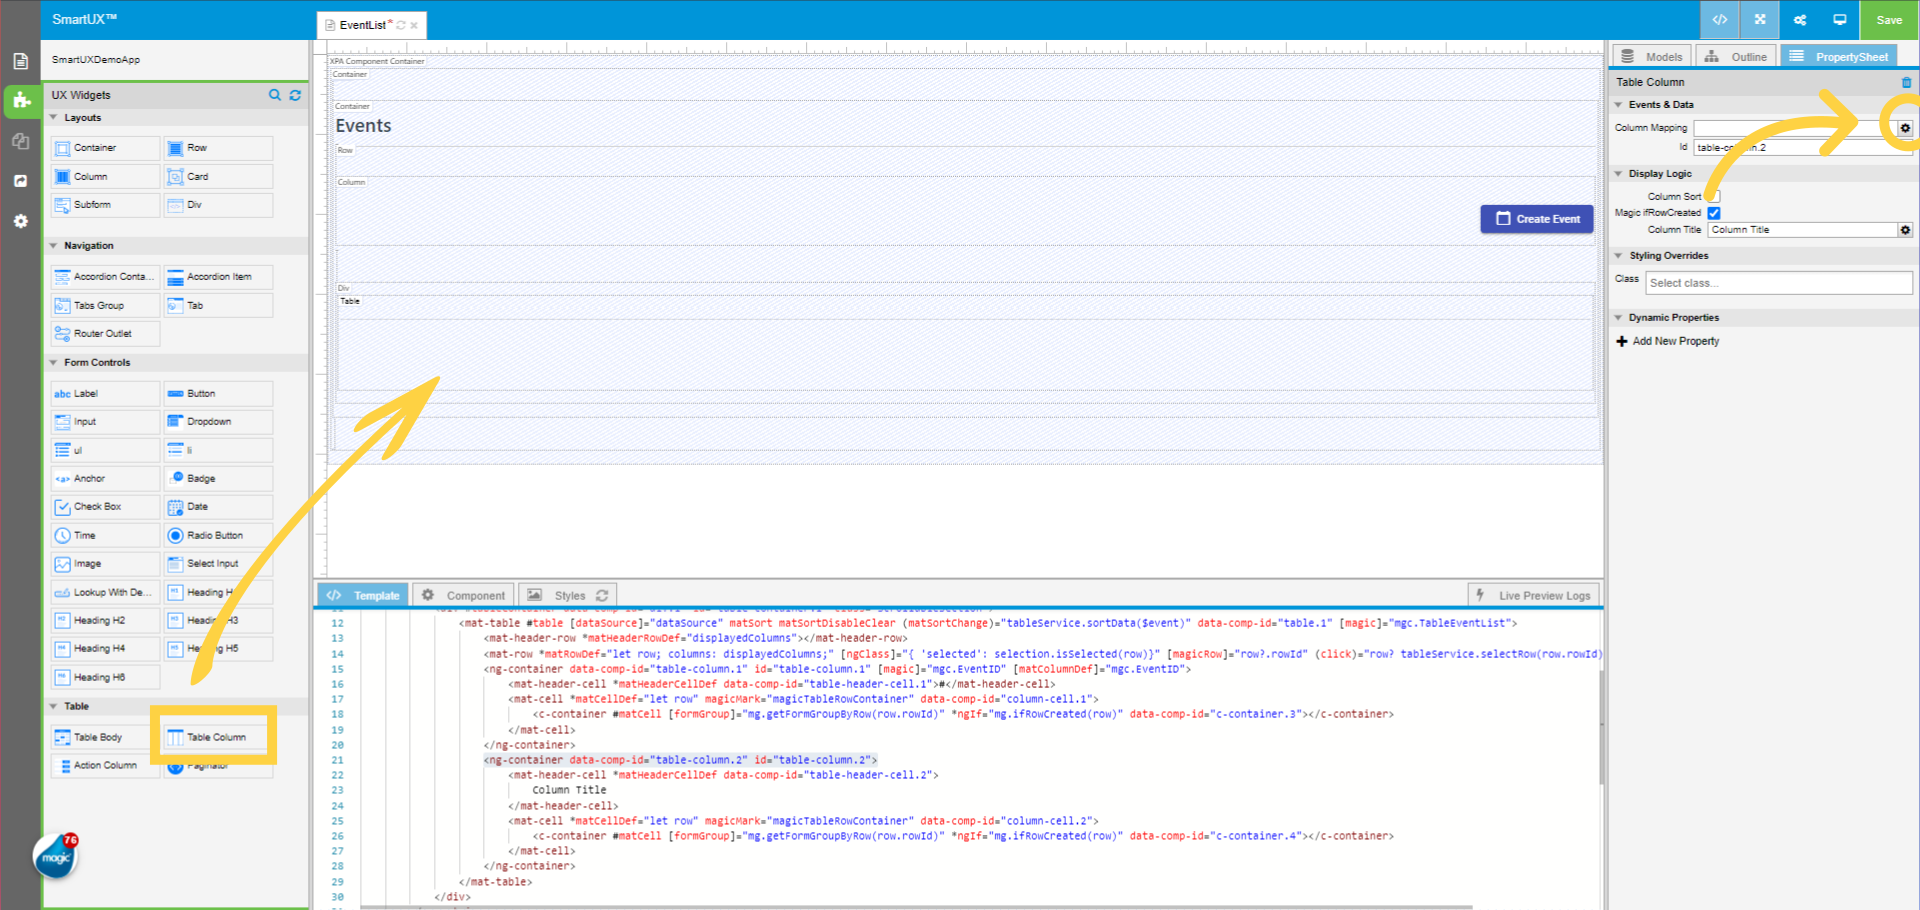Click the share icon in left sidebar
The height and width of the screenshot is (910, 1920).
(20, 181)
